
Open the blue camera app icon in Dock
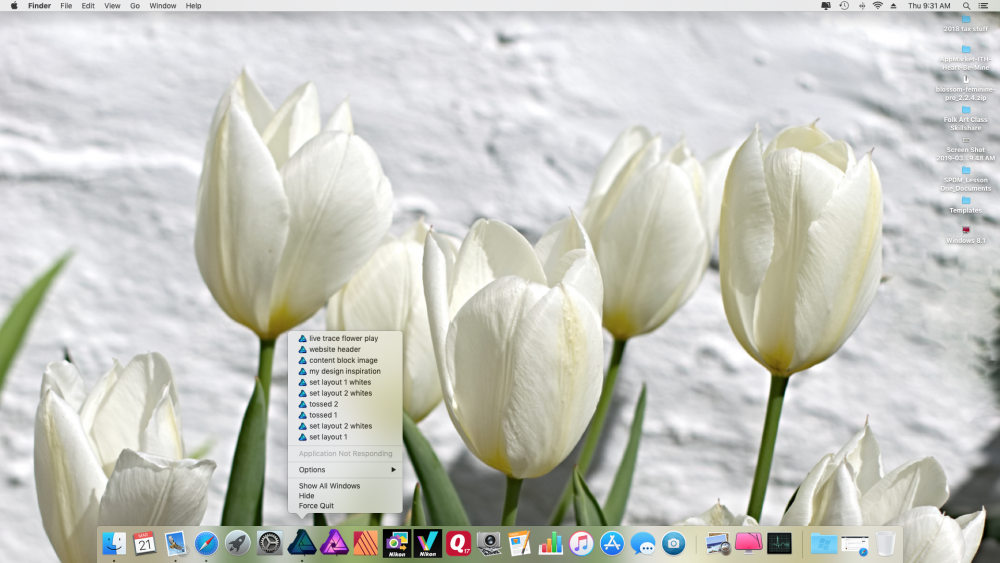pyautogui.click(x=673, y=544)
